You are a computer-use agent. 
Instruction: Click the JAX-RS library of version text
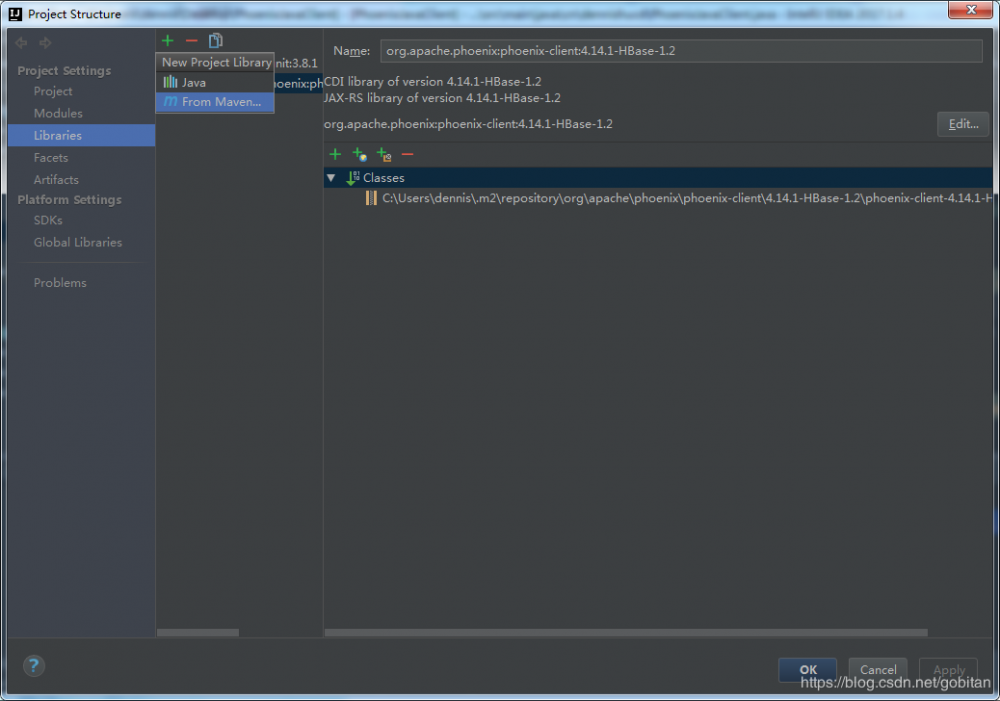tap(442, 98)
